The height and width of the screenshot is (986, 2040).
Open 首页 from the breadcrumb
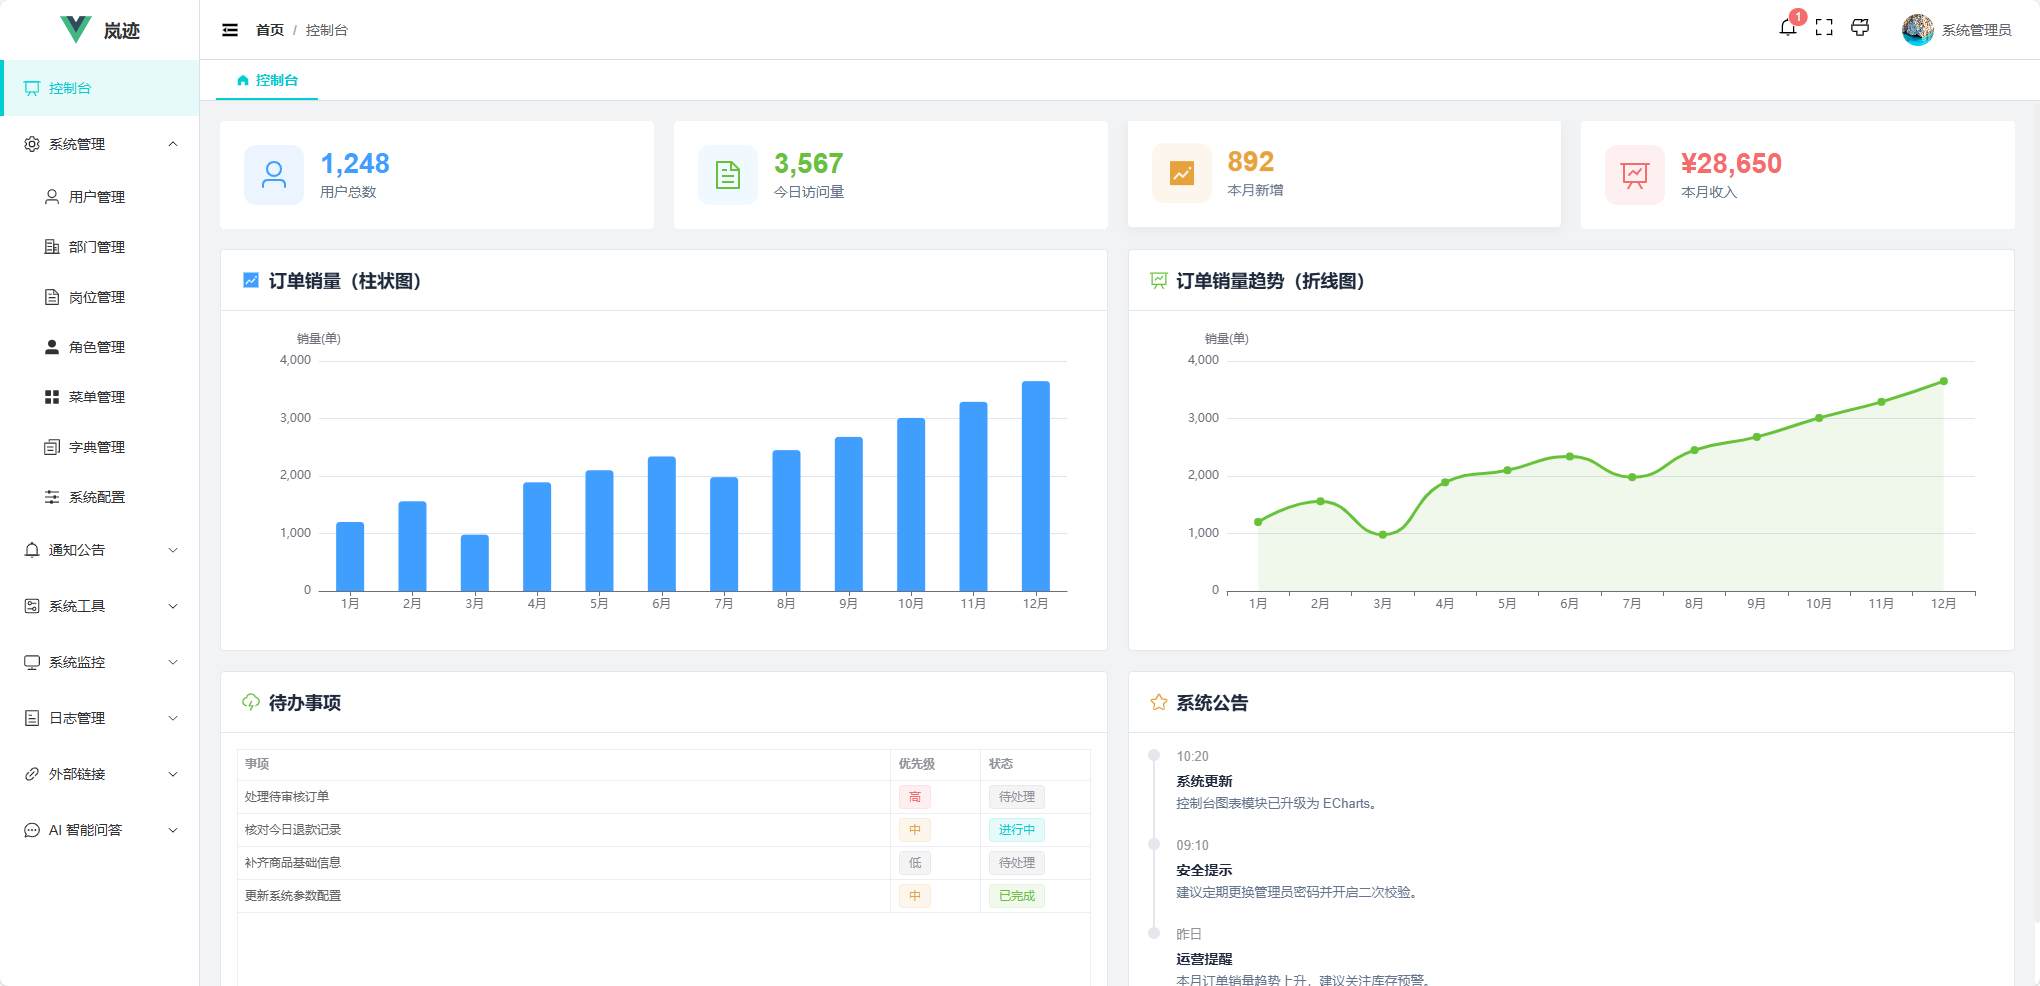pos(268,30)
